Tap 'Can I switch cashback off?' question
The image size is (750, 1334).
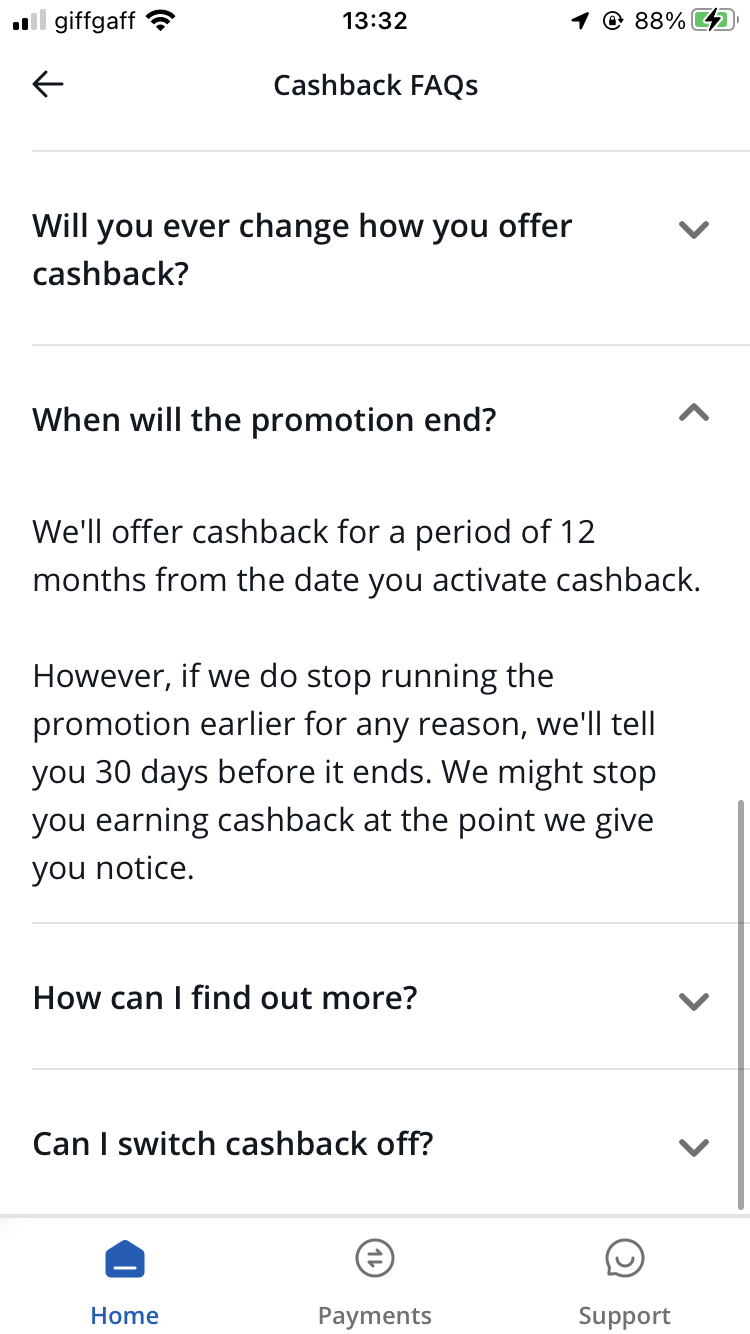pyautogui.click(x=233, y=1143)
